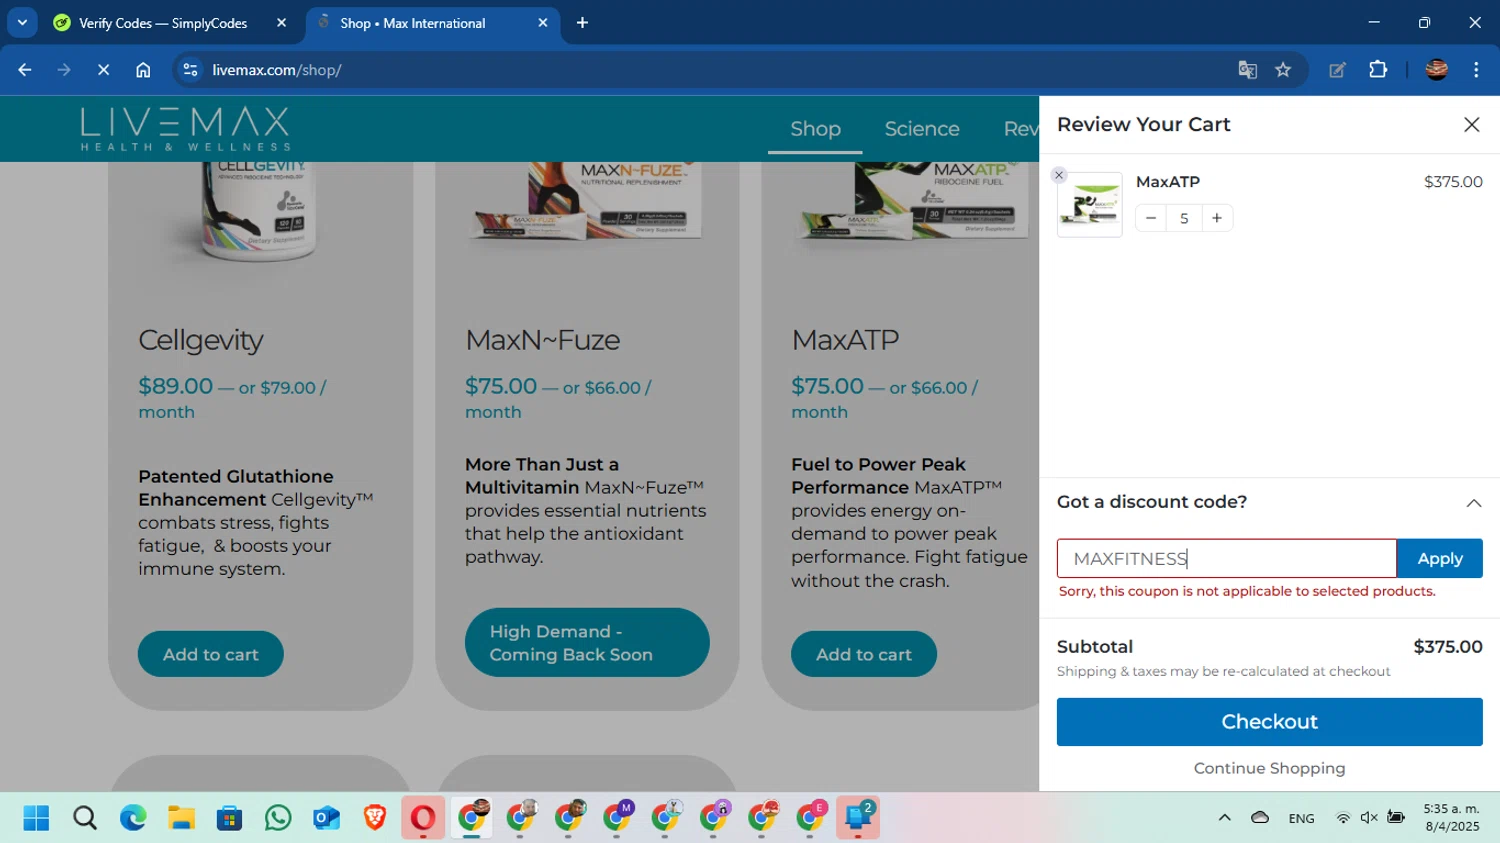Open a new browser tab
The width and height of the screenshot is (1500, 843).
click(582, 23)
